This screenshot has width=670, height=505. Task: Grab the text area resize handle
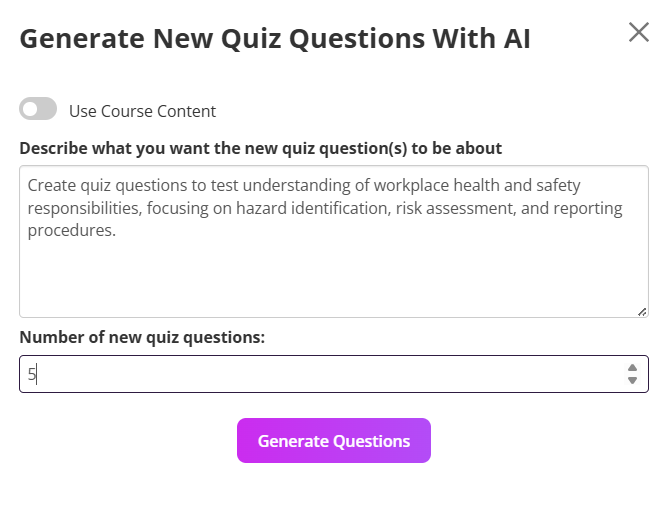coord(642,311)
